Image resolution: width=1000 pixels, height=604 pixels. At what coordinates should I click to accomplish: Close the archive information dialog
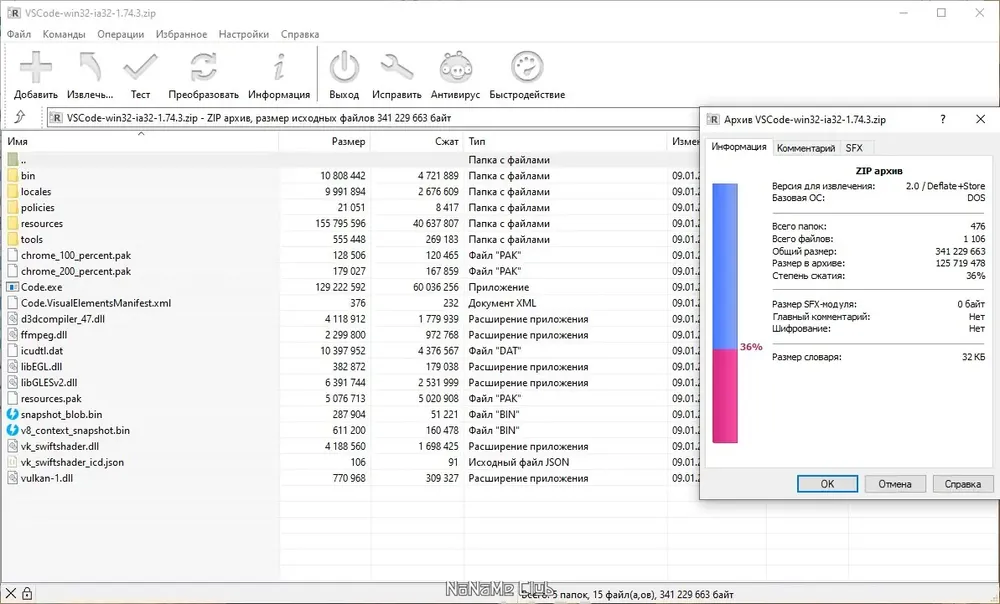pyautogui.click(x=980, y=119)
